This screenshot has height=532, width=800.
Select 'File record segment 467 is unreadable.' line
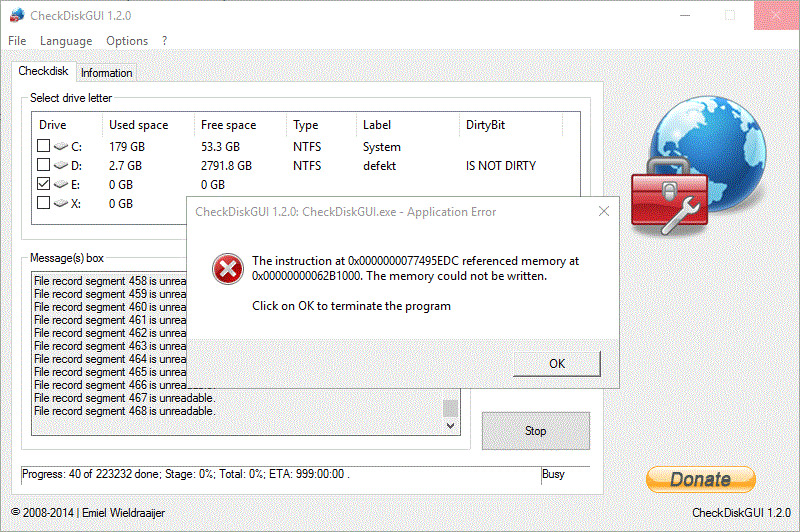click(124, 398)
